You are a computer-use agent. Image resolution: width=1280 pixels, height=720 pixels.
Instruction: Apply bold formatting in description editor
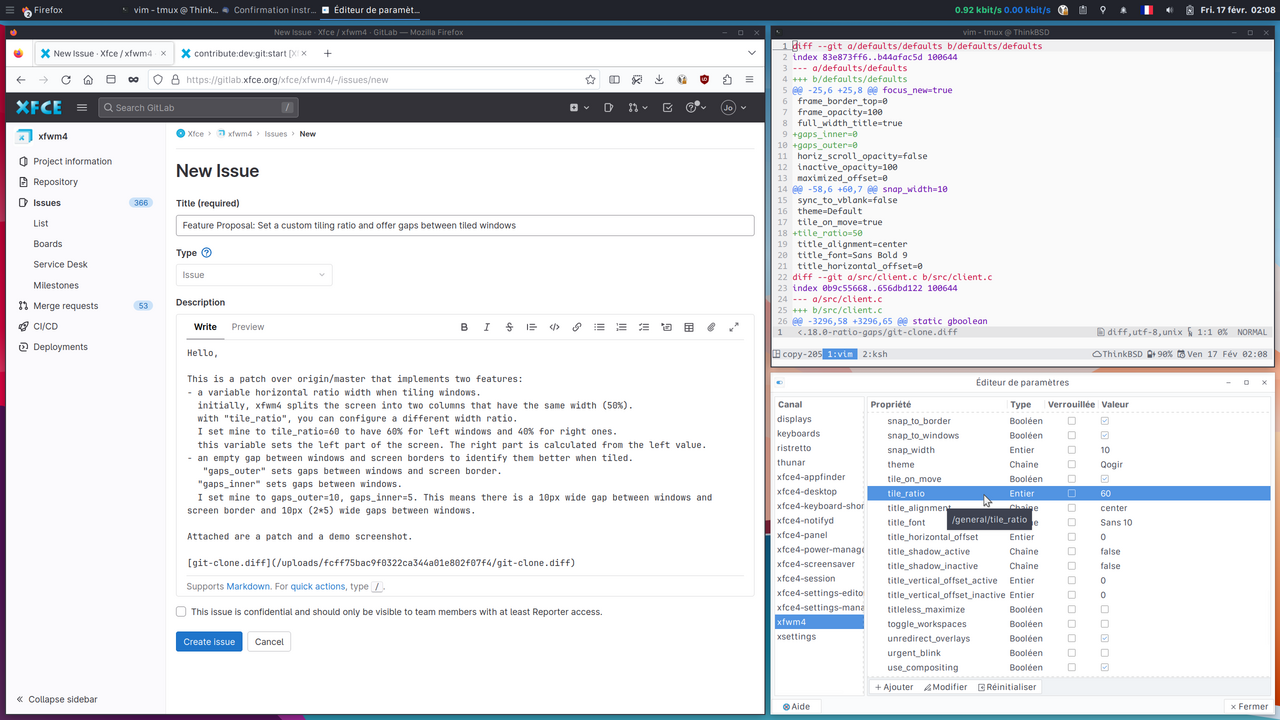click(x=464, y=327)
